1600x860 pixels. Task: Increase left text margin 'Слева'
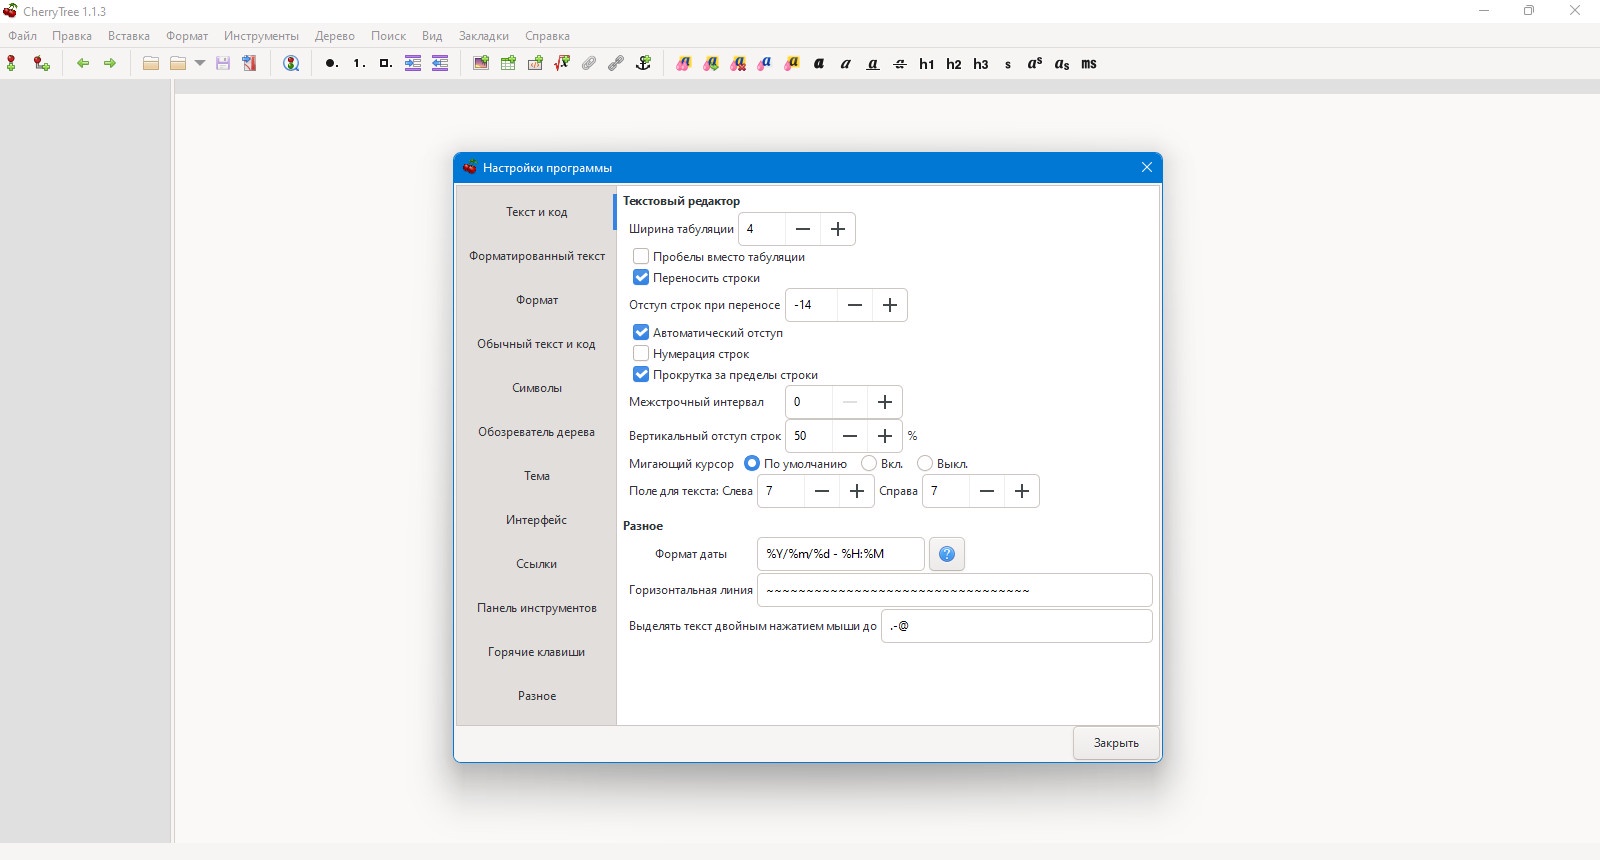point(857,491)
